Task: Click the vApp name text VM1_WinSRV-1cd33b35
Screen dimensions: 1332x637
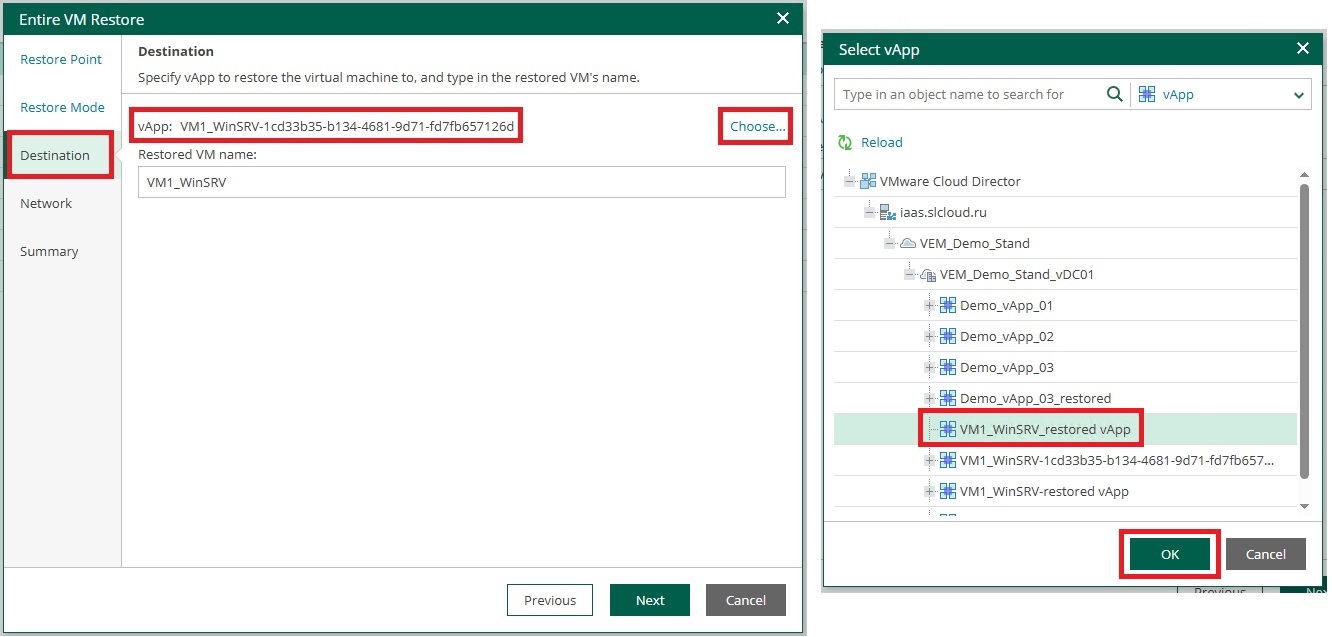Action: (347, 126)
